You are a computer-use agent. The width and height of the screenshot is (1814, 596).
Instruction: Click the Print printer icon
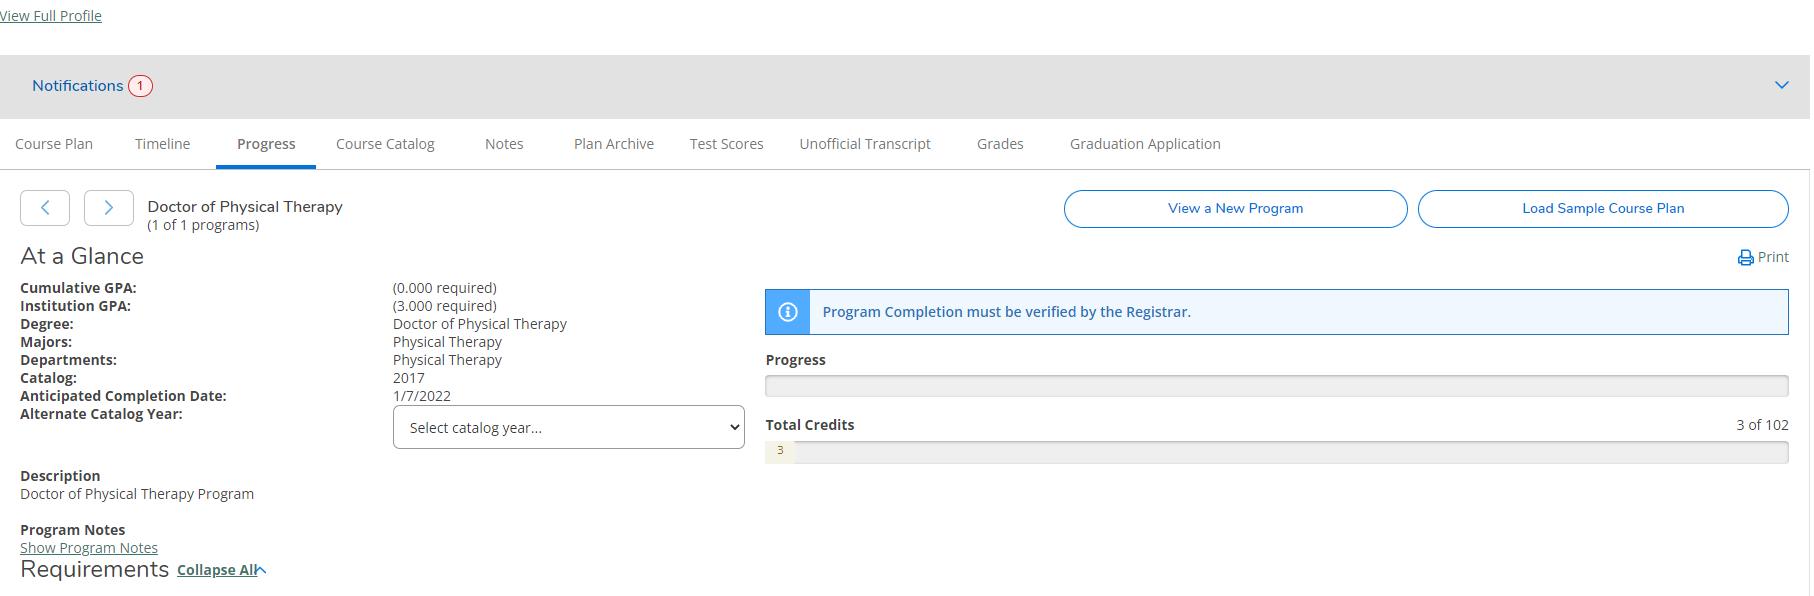[1745, 258]
